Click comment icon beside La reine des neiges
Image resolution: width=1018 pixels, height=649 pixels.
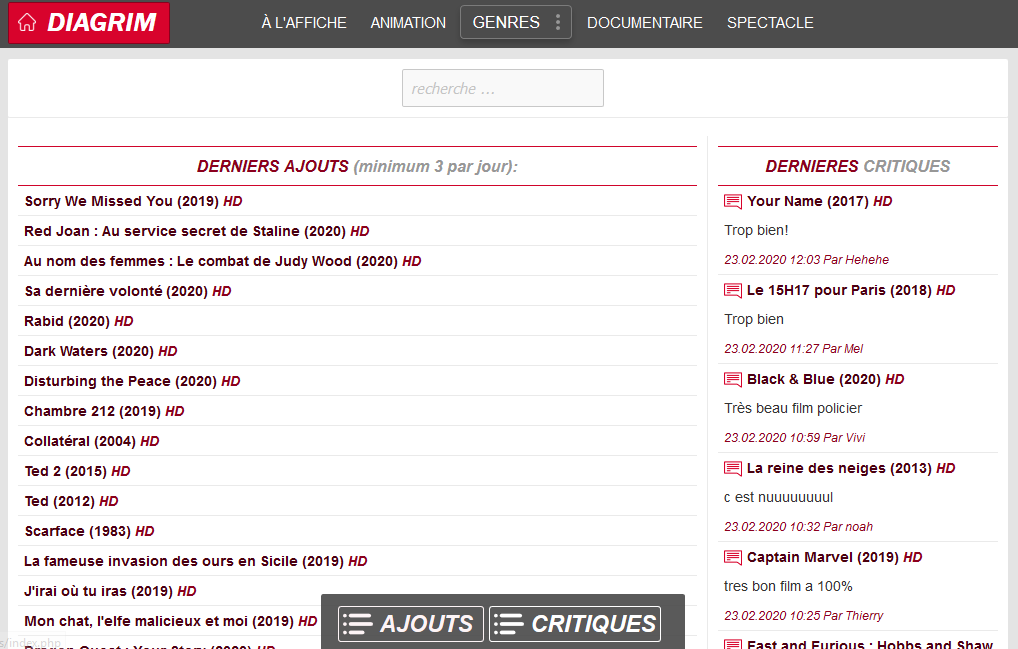732,469
